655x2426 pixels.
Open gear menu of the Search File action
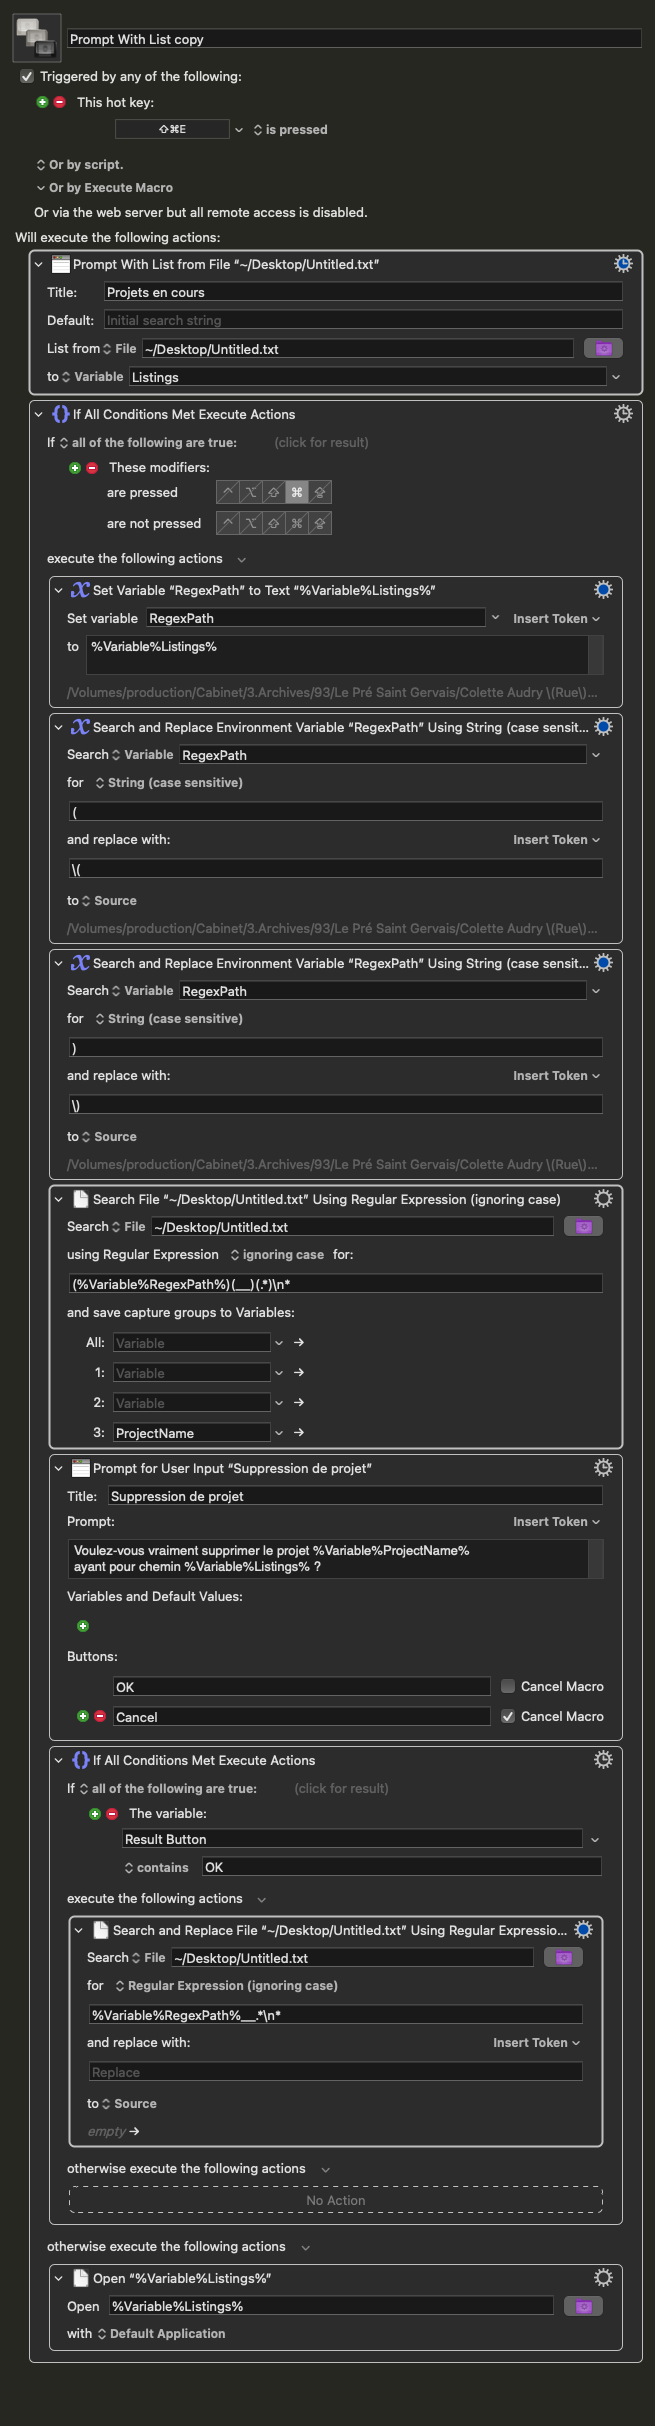tap(602, 1199)
